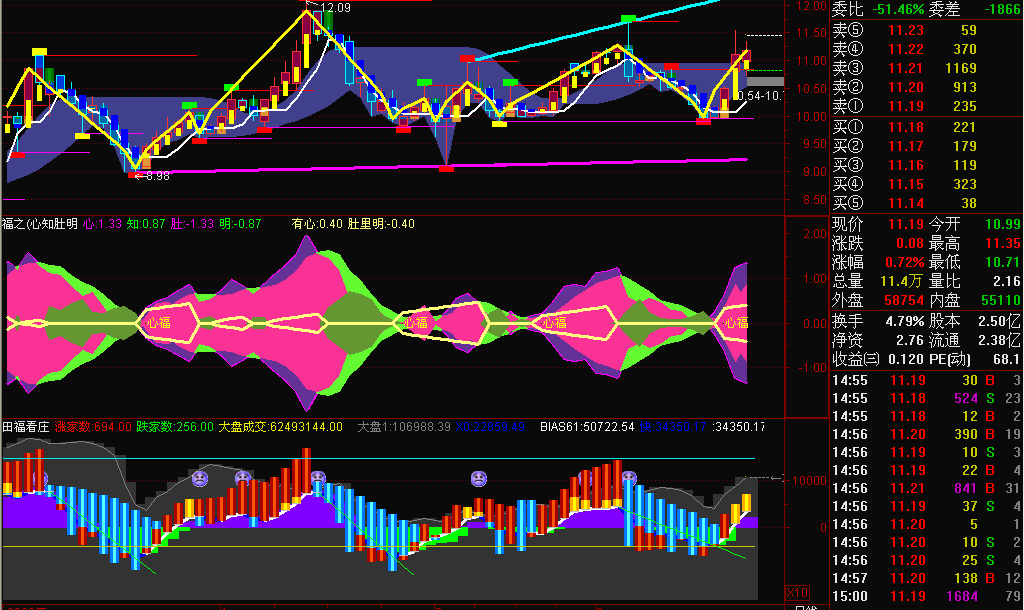Click the 买④ volume 323
This screenshot has width=1024, height=610.
(965, 184)
